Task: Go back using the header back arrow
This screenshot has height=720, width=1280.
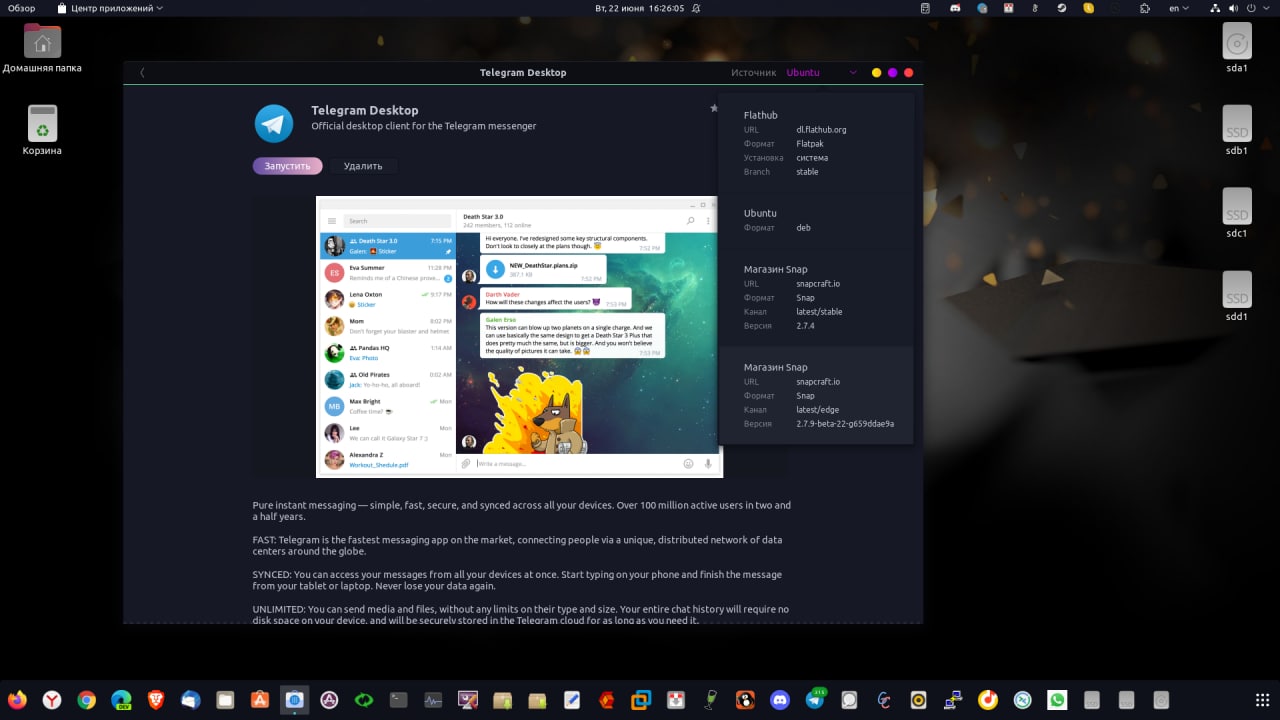Action: click(x=142, y=73)
